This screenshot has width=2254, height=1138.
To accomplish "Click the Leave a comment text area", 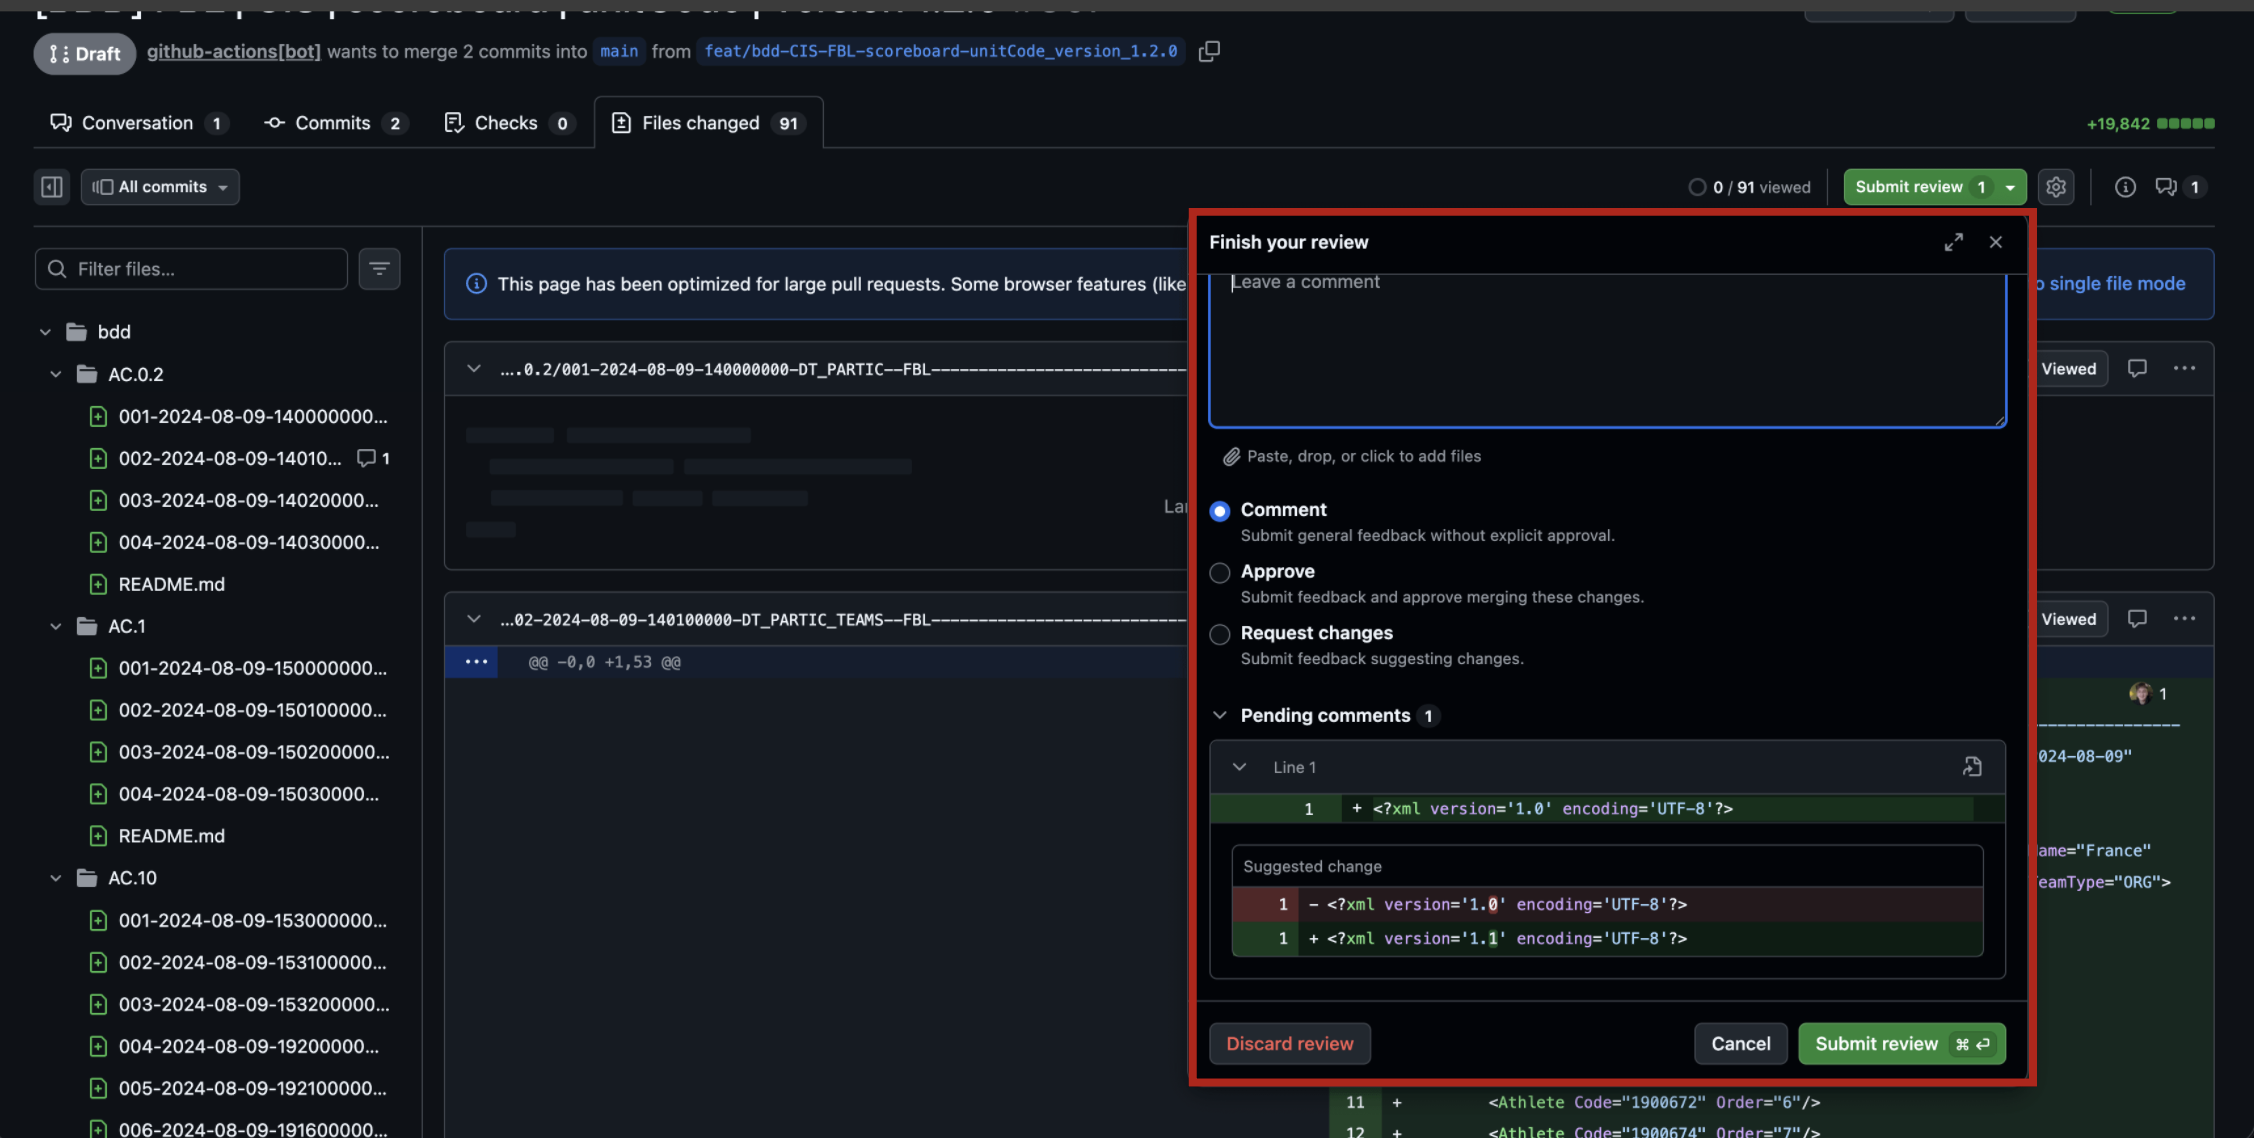I will pos(1607,350).
